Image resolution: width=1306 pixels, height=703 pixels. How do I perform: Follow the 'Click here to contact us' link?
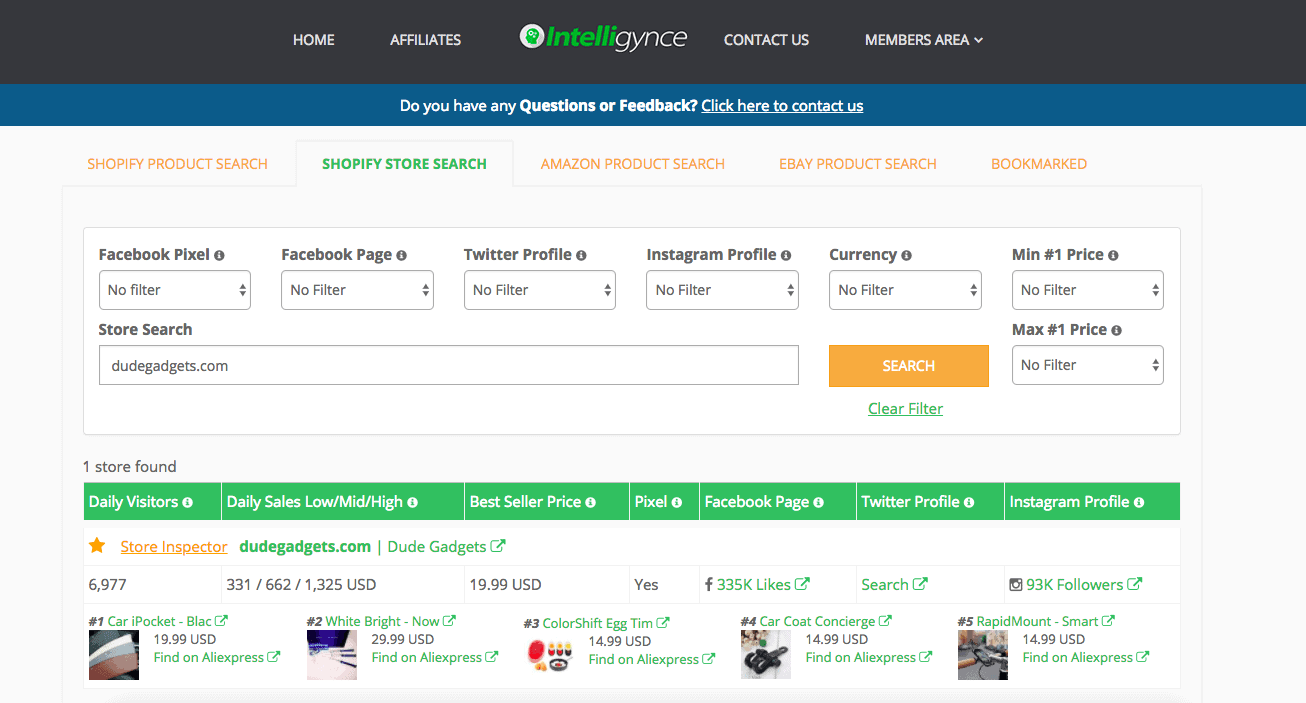pos(782,106)
